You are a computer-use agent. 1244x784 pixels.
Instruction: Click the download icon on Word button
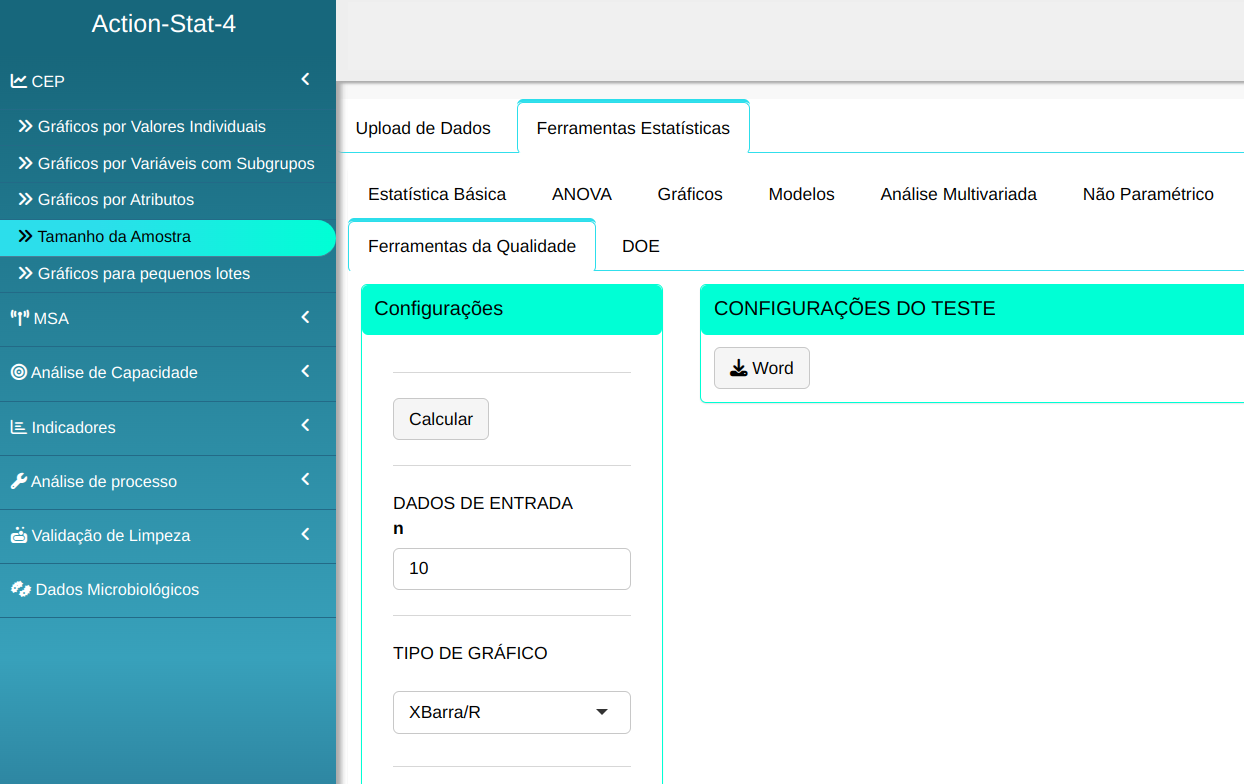click(738, 368)
